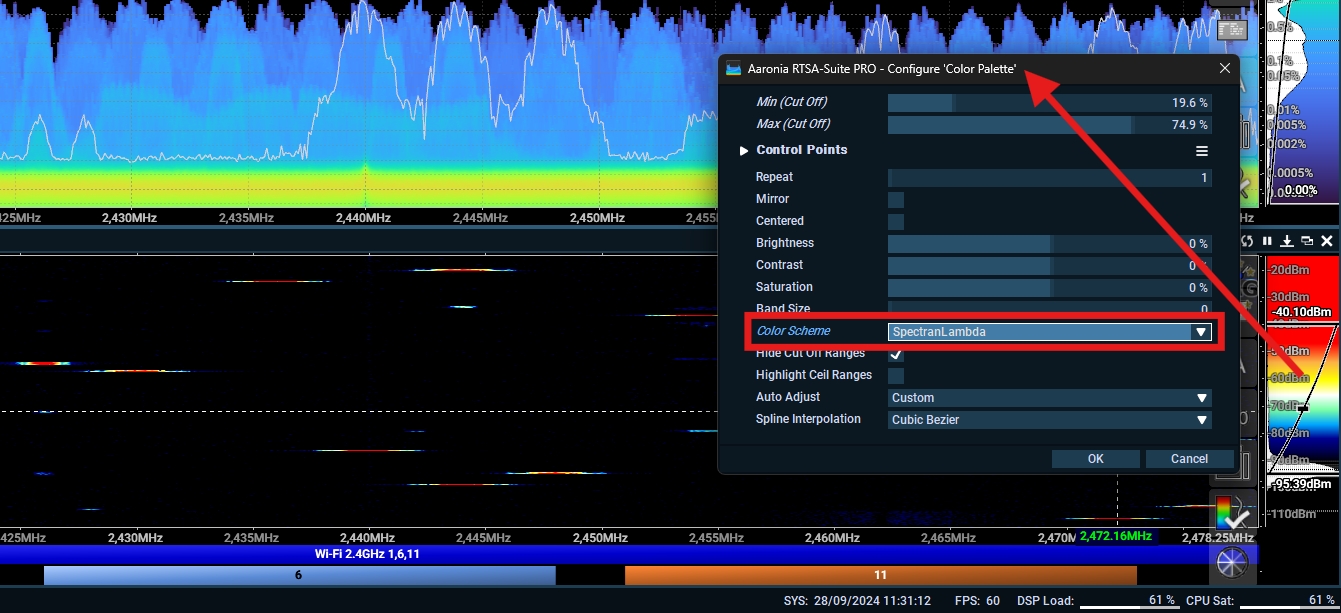Enable the Mirror checkbox

click(x=896, y=200)
